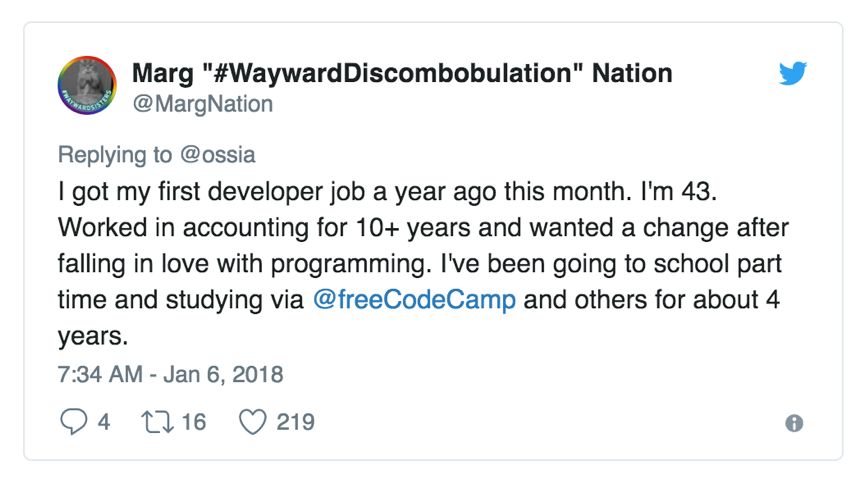This screenshot has height=484, width=865.
Task: Click the "Replying to" gray label
Action: (115, 155)
